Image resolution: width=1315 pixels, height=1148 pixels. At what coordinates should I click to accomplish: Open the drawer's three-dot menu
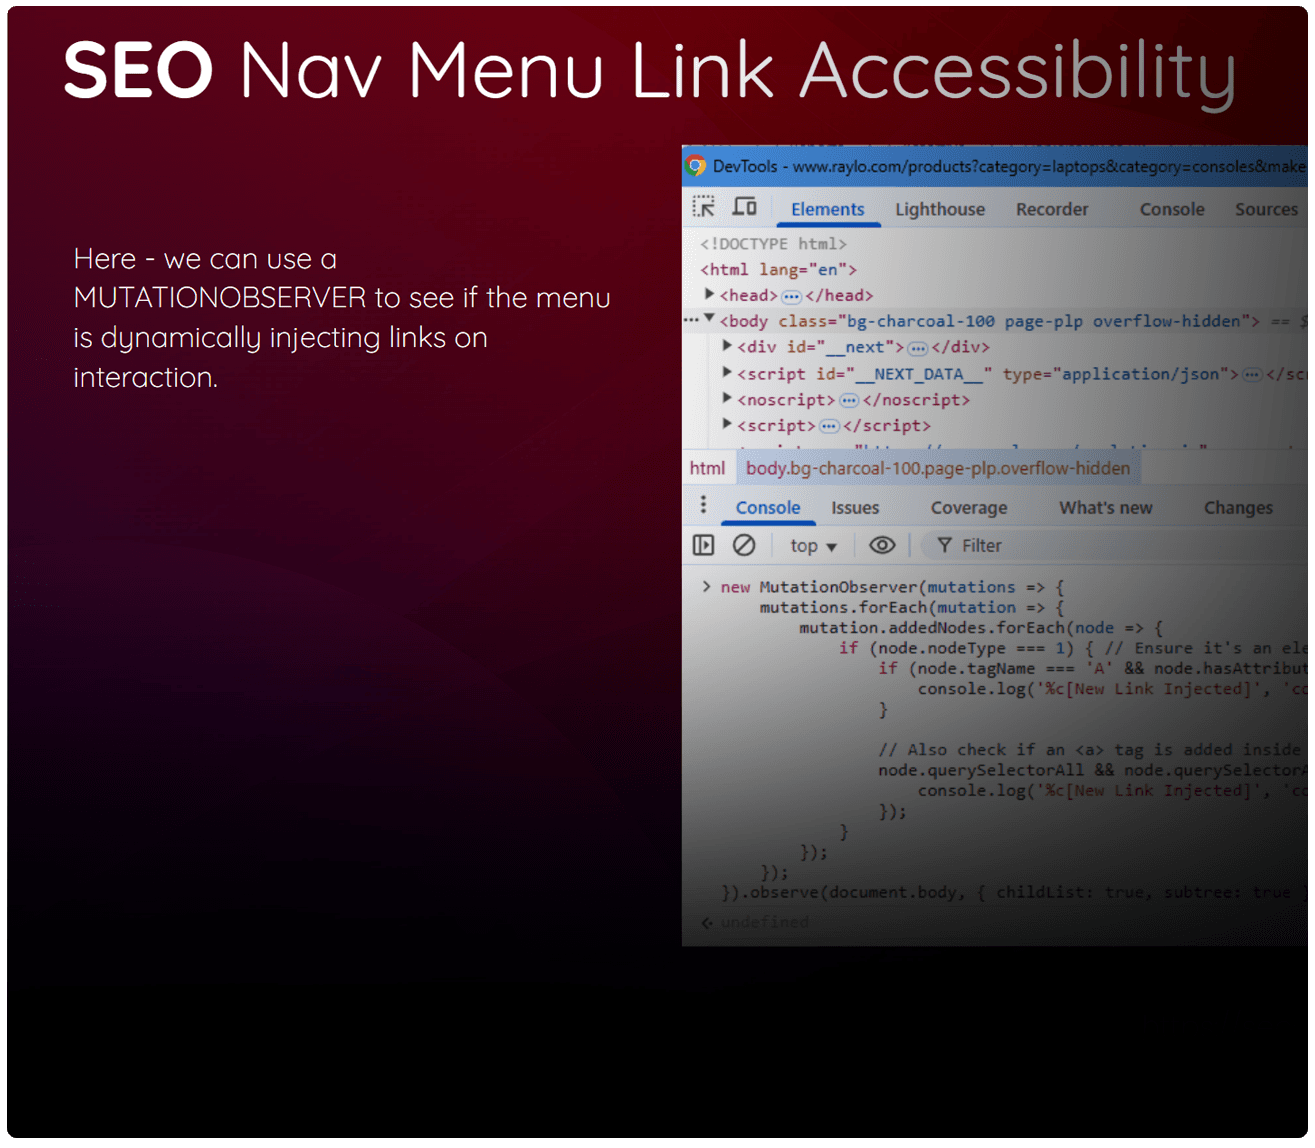703,505
